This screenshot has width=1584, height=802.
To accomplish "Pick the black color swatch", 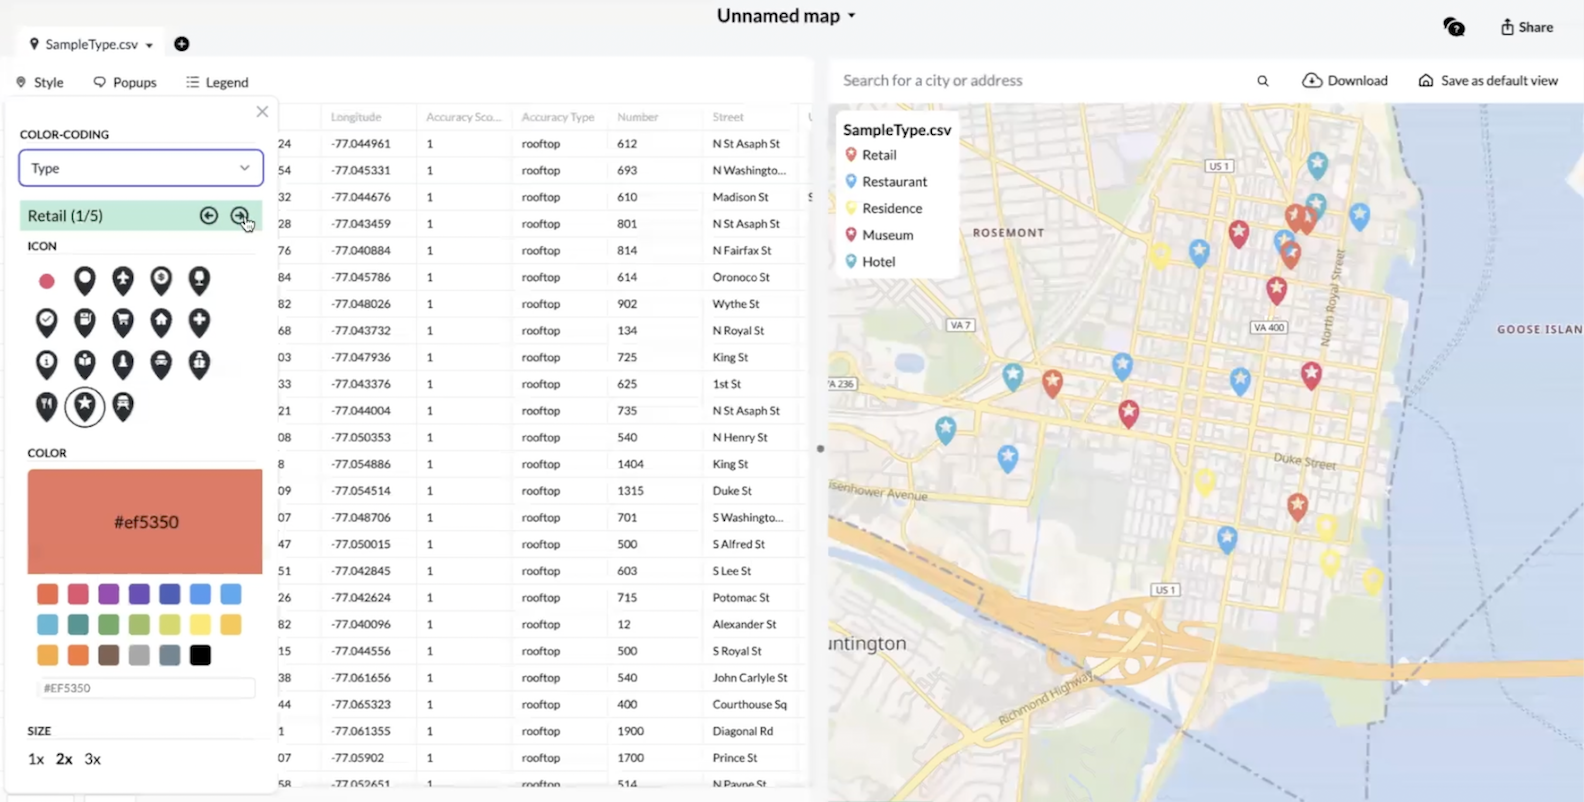I will [200, 655].
